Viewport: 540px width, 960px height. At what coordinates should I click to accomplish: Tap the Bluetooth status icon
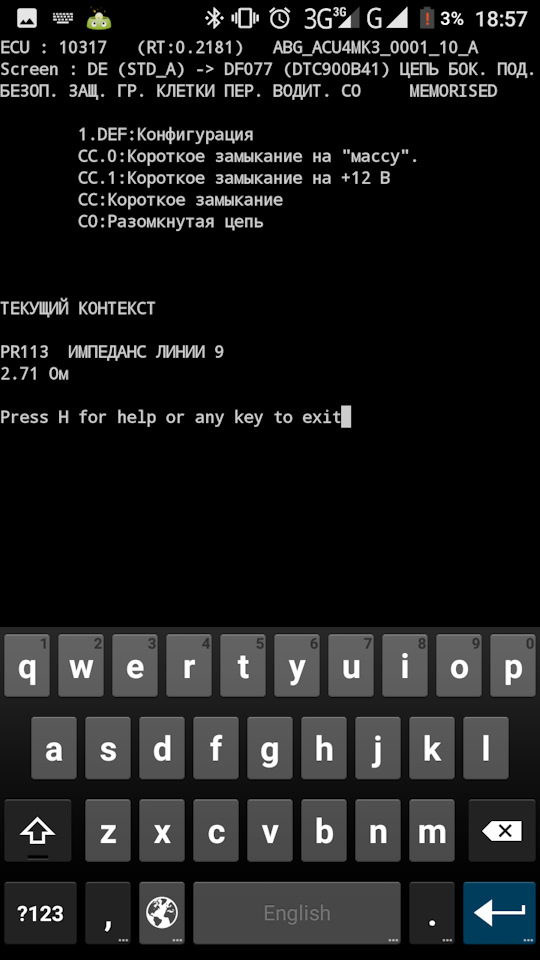click(214, 18)
